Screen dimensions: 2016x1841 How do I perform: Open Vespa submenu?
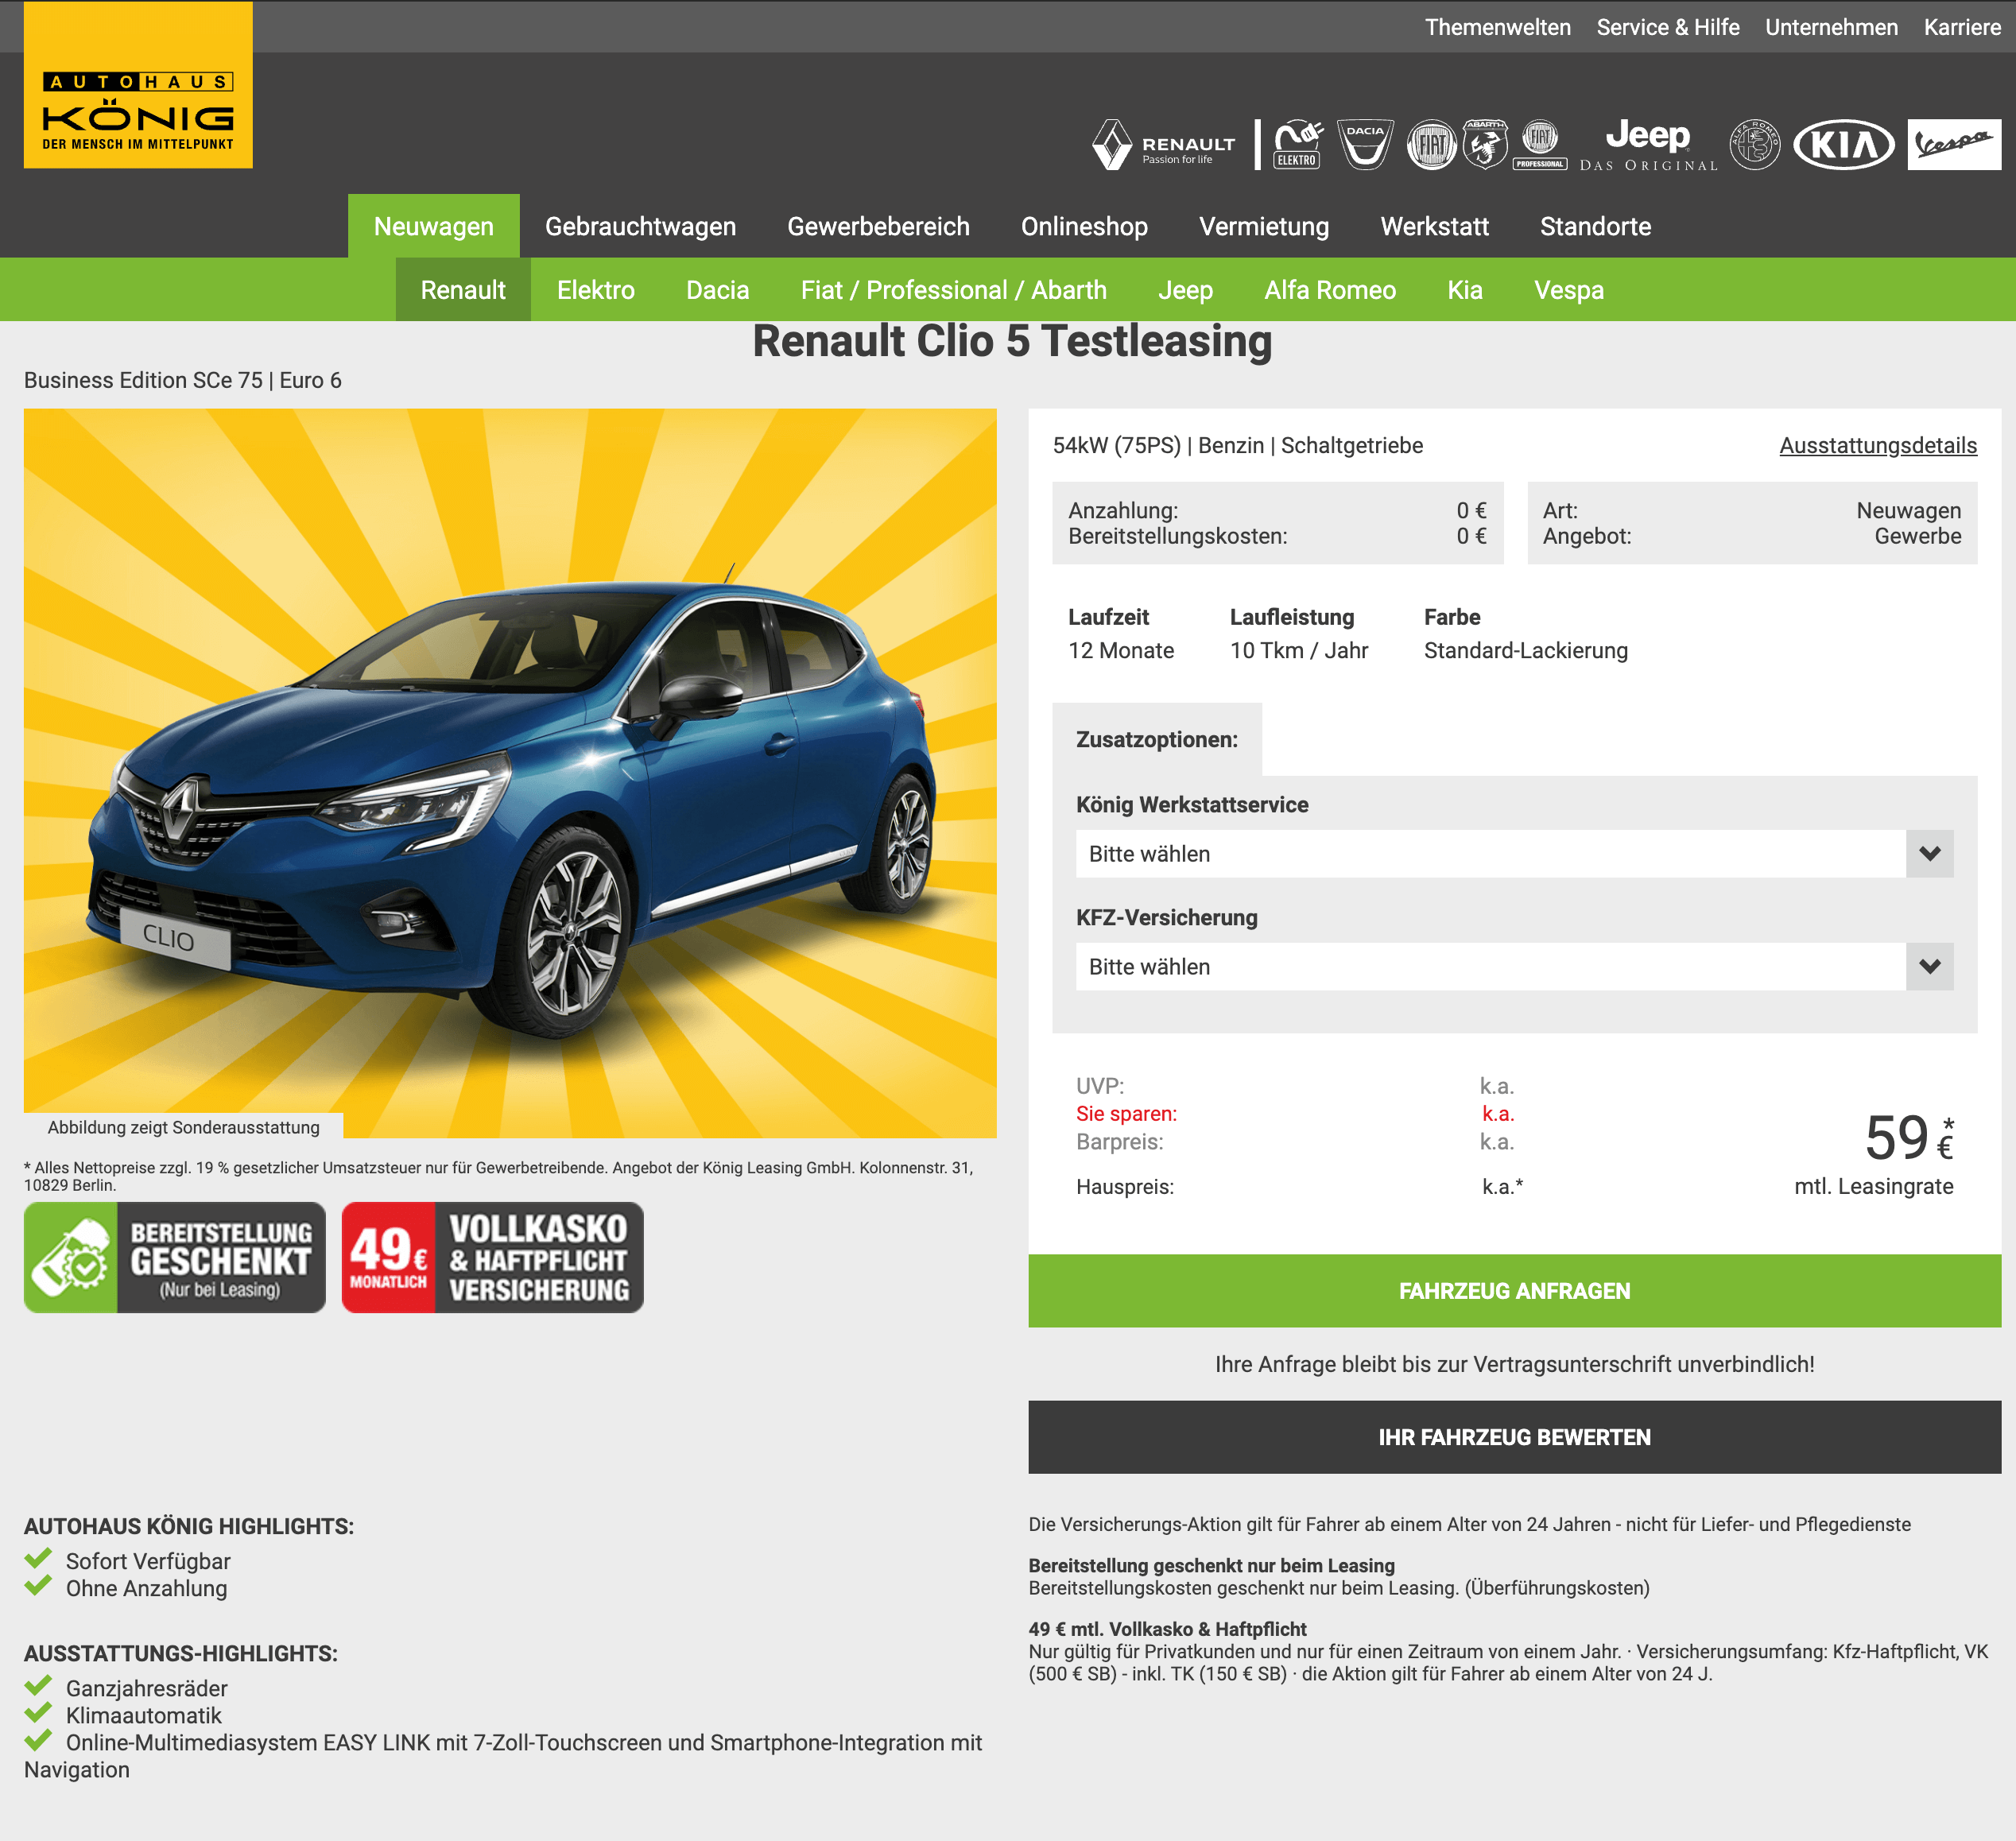pyautogui.click(x=1568, y=290)
